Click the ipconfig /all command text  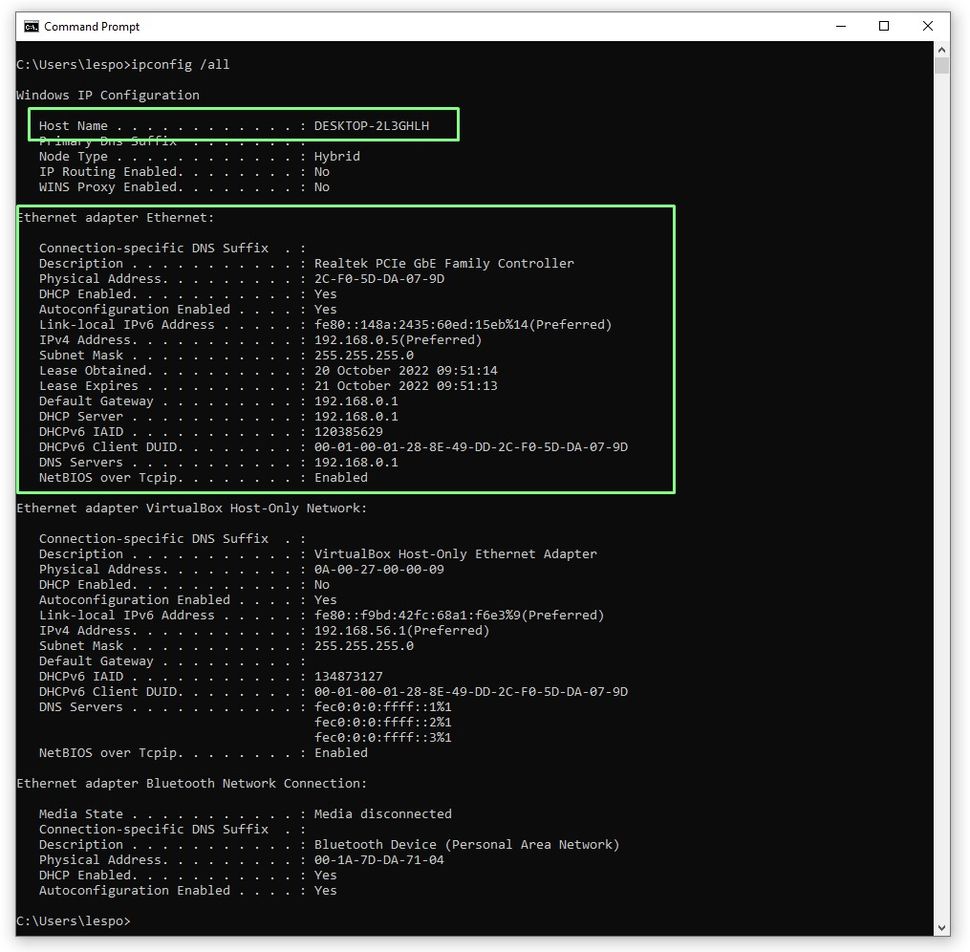[x=181, y=64]
